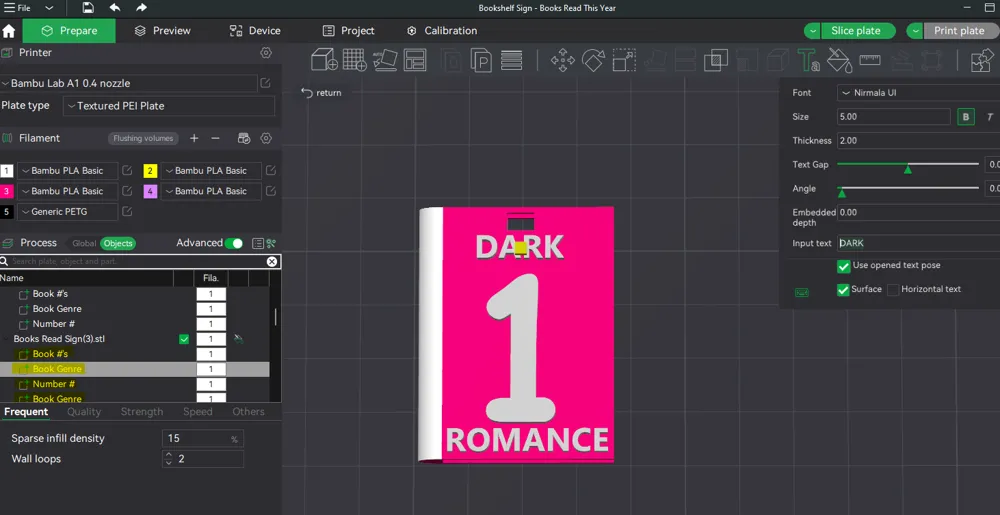Select the Measure ruler tool
Image resolution: width=1000 pixels, height=515 pixels.
870,61
